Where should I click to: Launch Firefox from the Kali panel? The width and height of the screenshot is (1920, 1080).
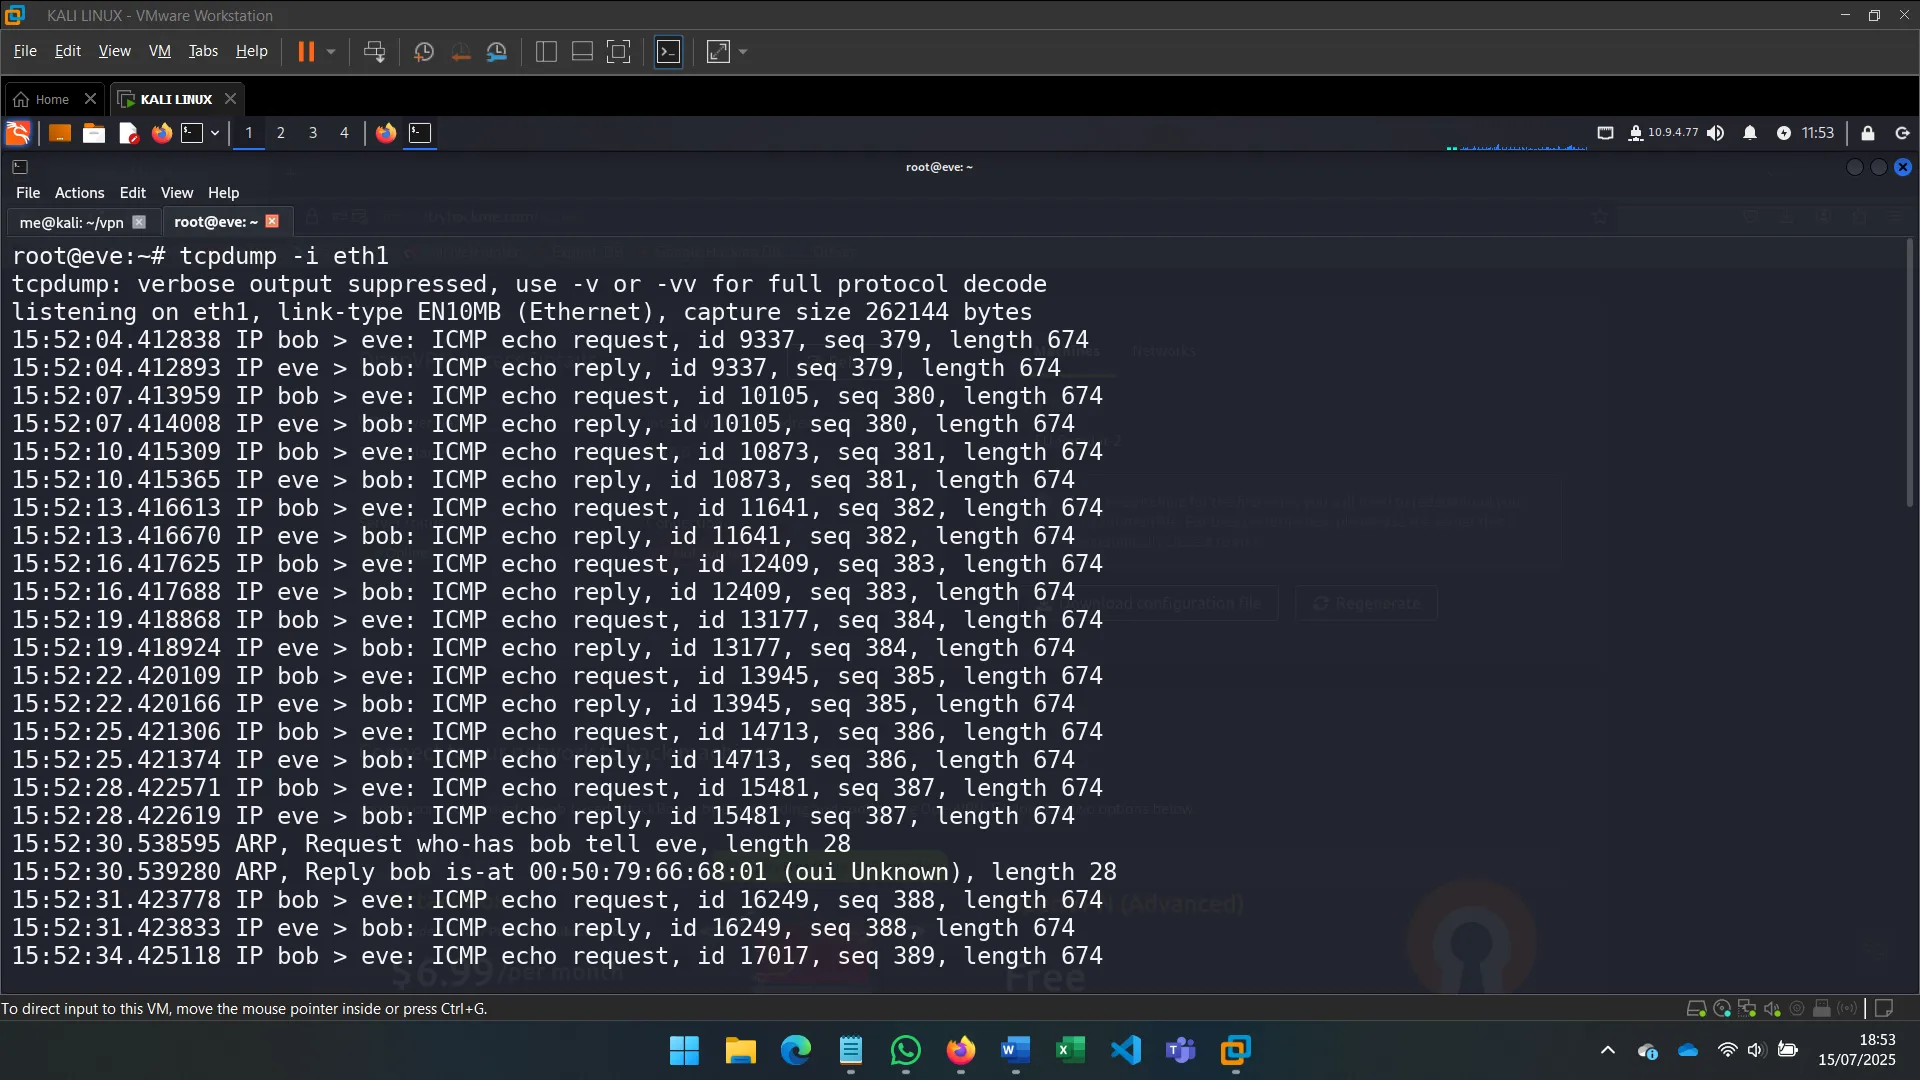(x=161, y=133)
